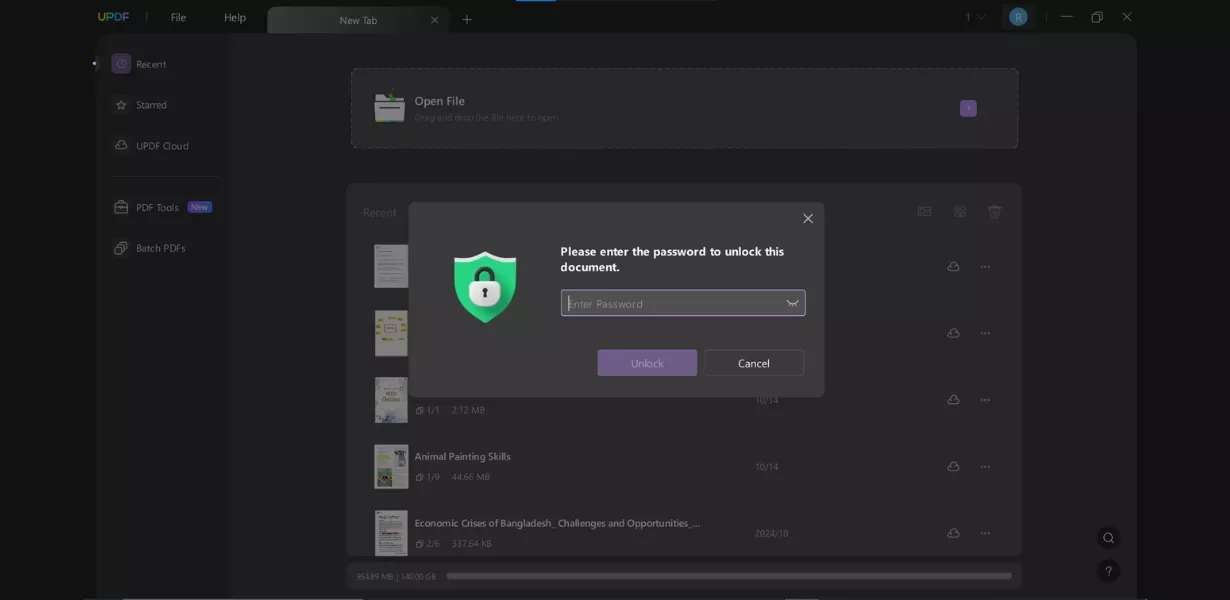Close the New Tab tab
Viewport: 1230px width, 600px height.
point(434,20)
